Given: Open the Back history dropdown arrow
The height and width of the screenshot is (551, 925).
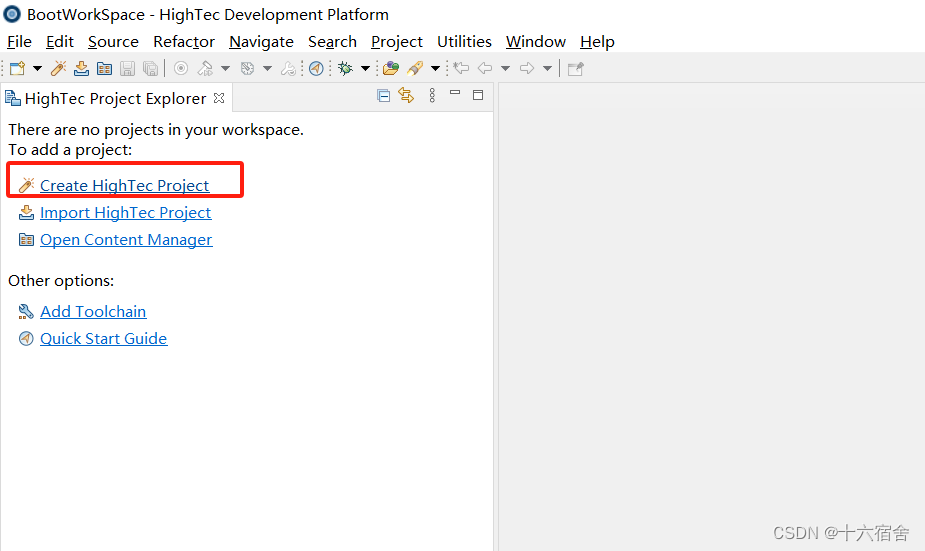Looking at the screenshot, I should 505,68.
